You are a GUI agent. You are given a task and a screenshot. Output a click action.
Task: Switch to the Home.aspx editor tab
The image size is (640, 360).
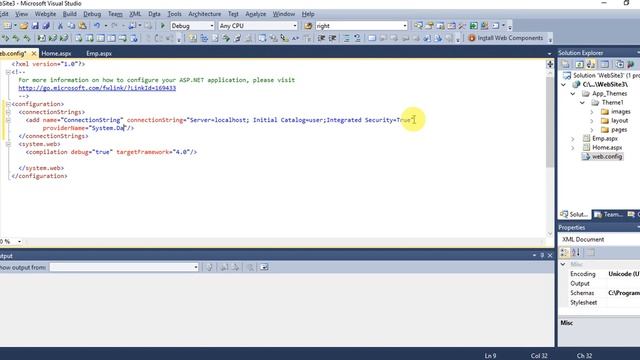pos(56,53)
